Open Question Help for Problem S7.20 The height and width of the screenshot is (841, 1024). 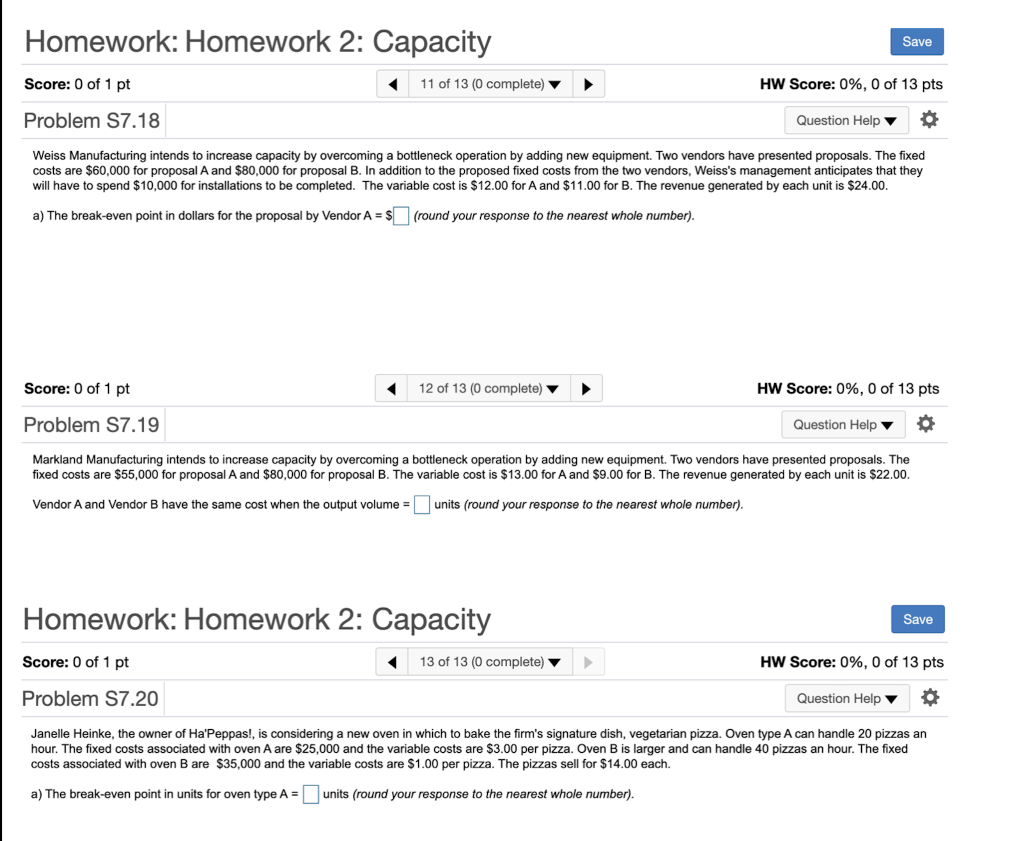(x=847, y=697)
